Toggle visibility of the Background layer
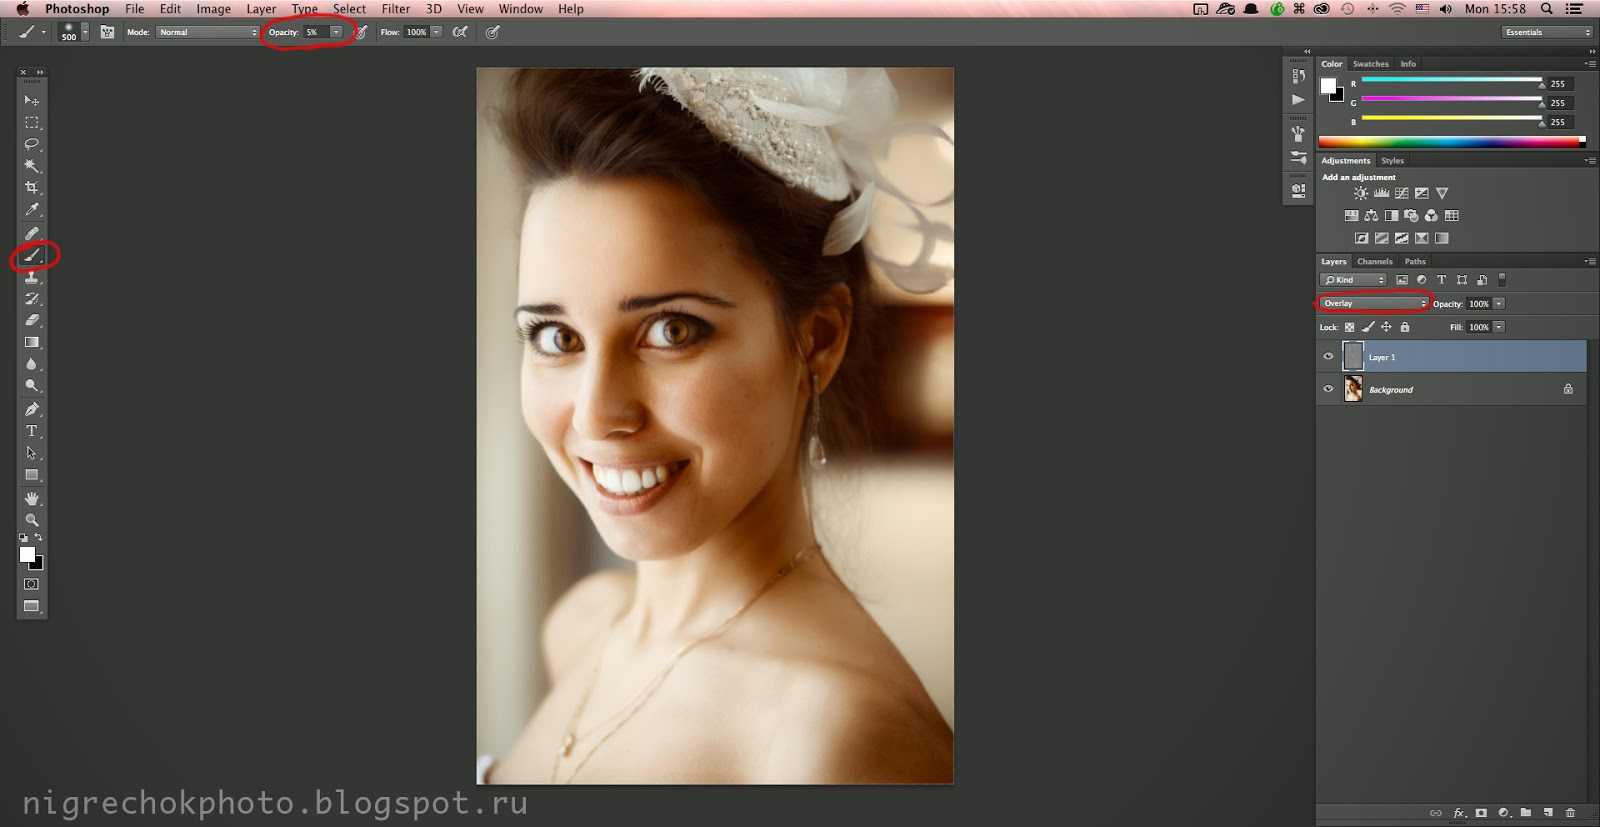This screenshot has height=827, width=1600. pos(1328,389)
